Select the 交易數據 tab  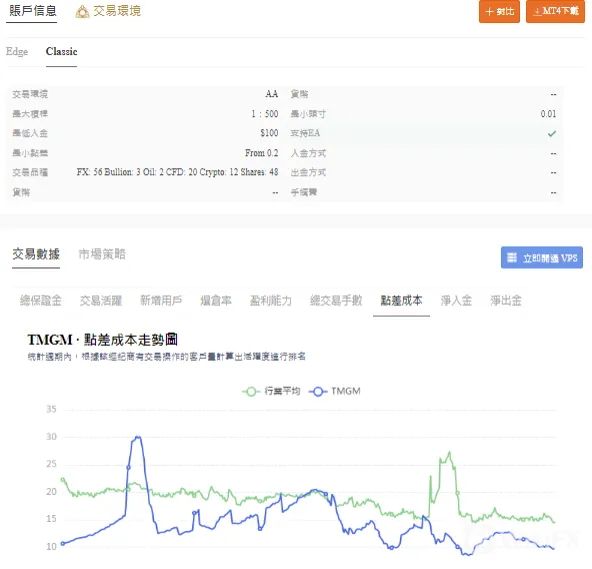[36, 254]
